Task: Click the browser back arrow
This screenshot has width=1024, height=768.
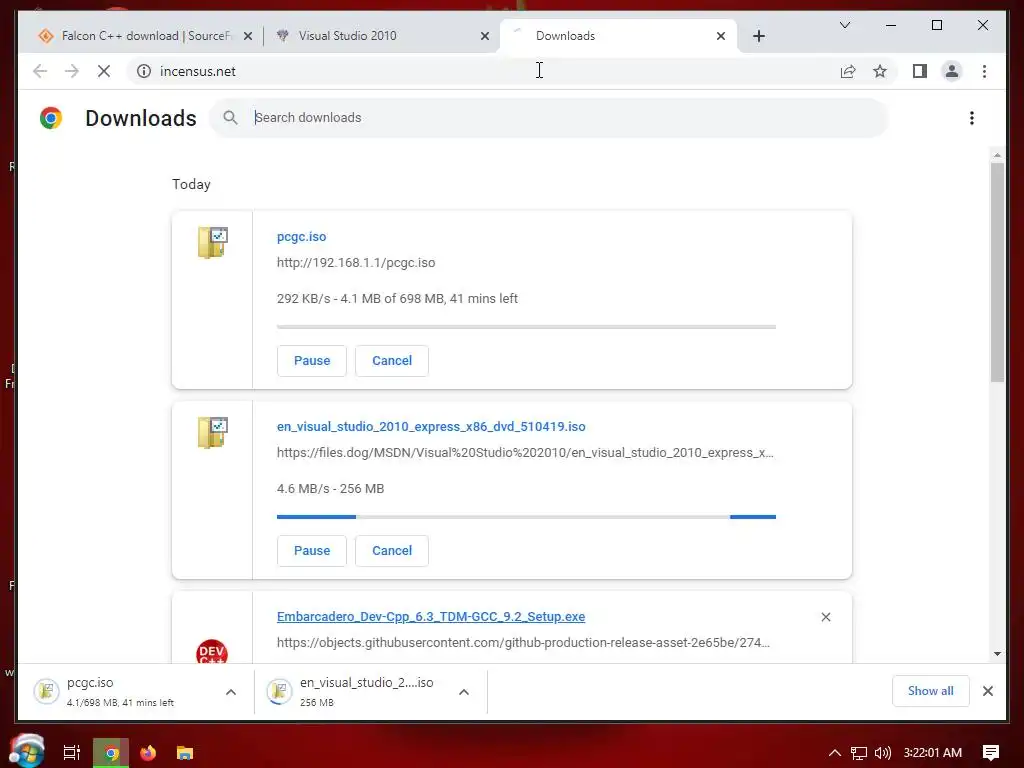Action: (40, 71)
